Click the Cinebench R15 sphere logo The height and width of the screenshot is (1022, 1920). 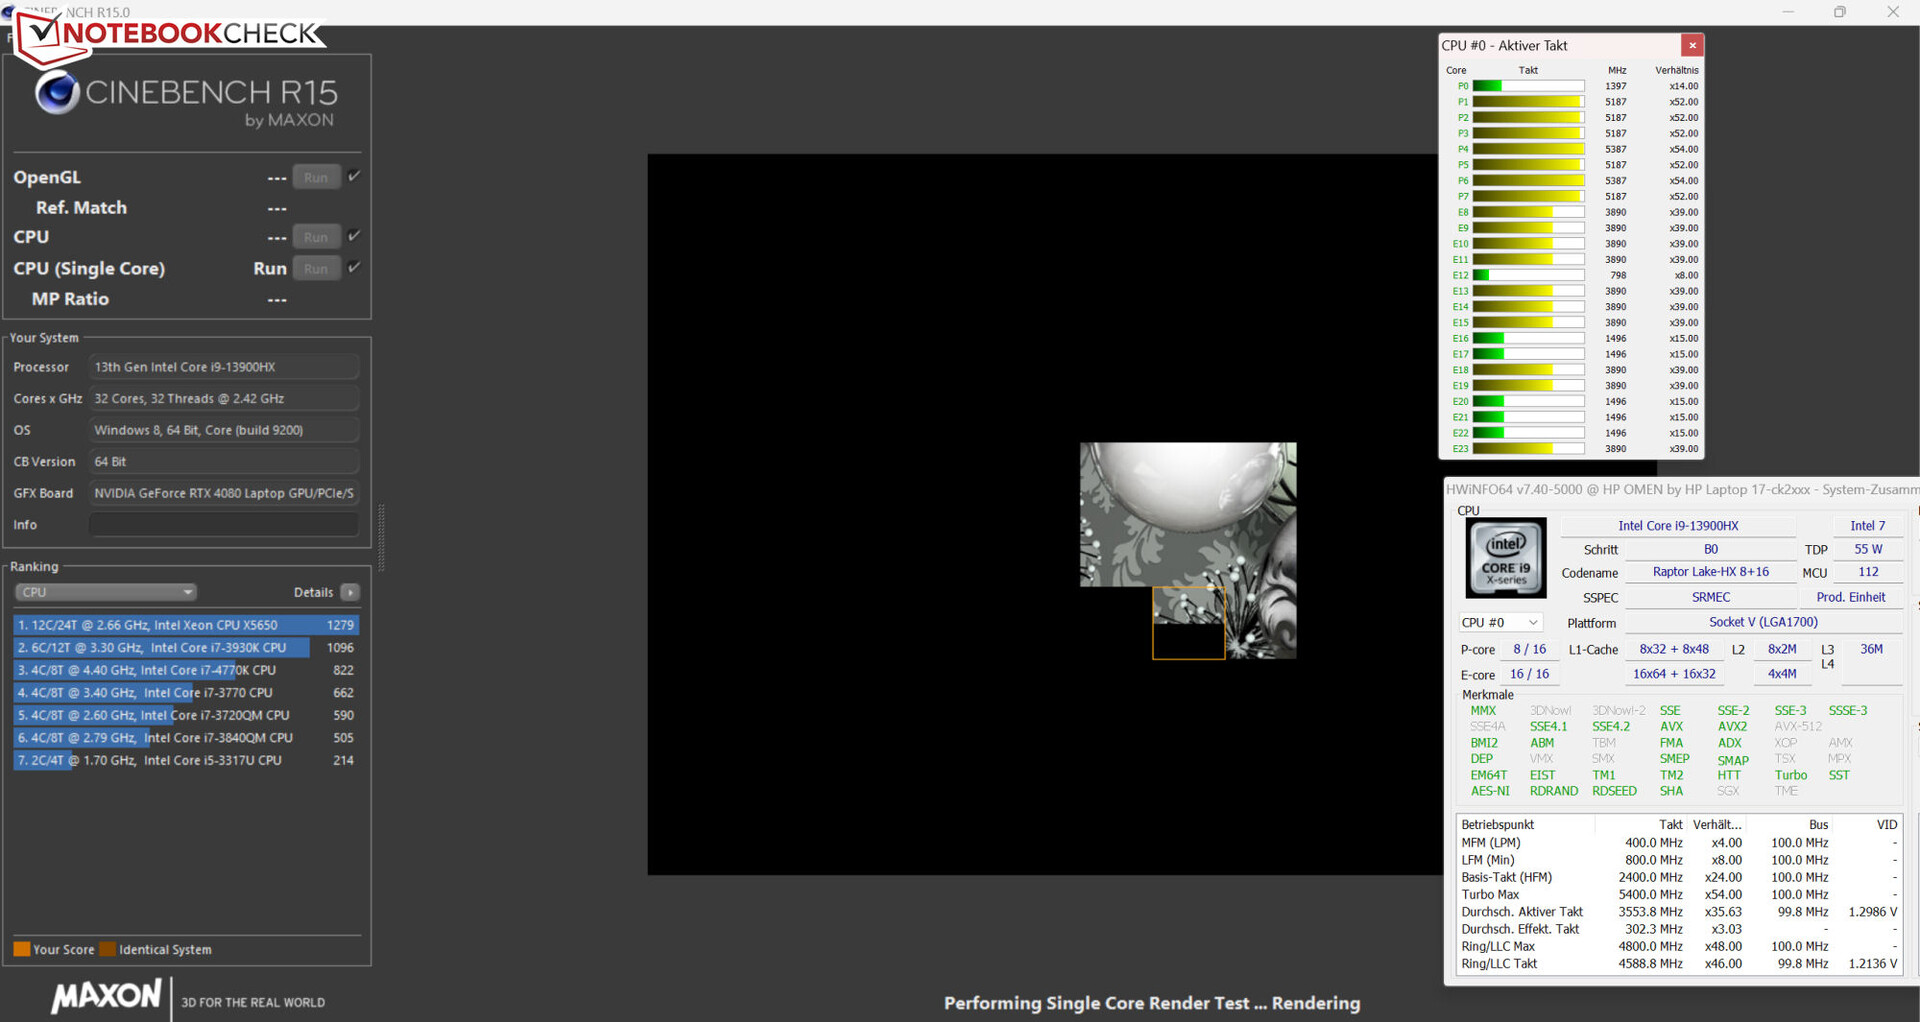click(57, 93)
